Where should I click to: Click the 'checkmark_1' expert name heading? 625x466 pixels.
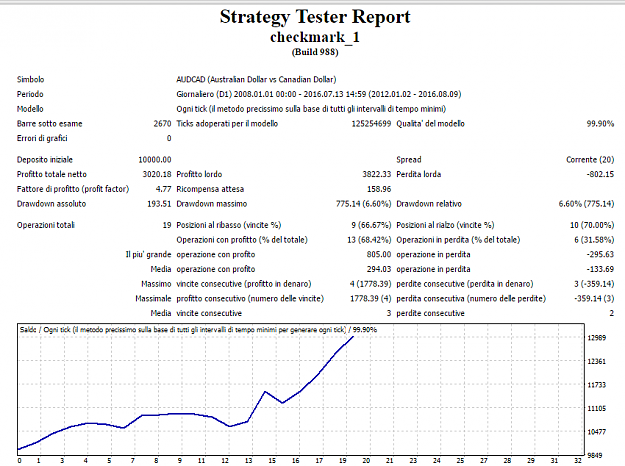point(315,37)
